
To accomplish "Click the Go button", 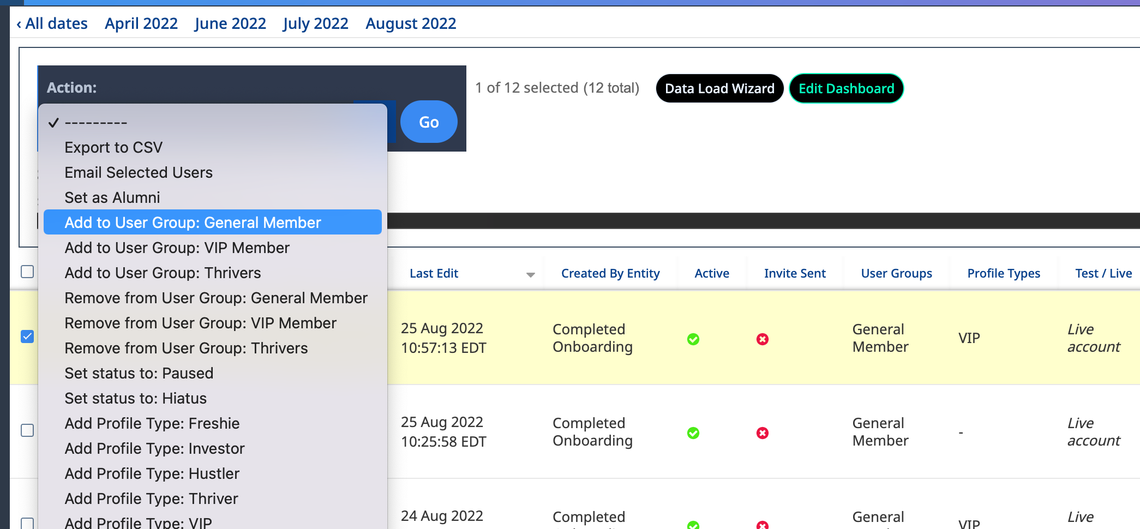I will (429, 122).
